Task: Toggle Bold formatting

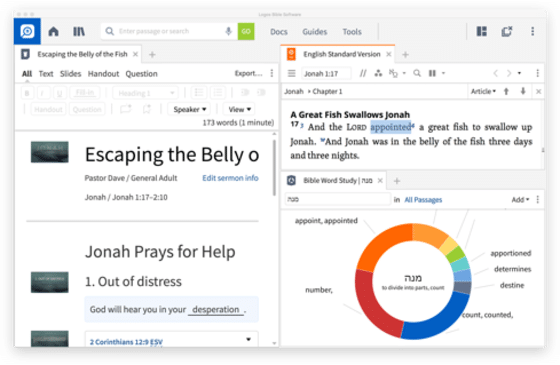Action: pos(27,93)
